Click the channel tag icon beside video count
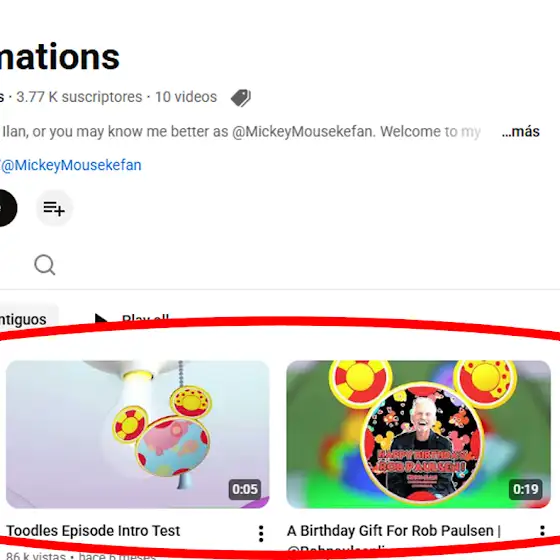The height and width of the screenshot is (560, 560). 241,98
